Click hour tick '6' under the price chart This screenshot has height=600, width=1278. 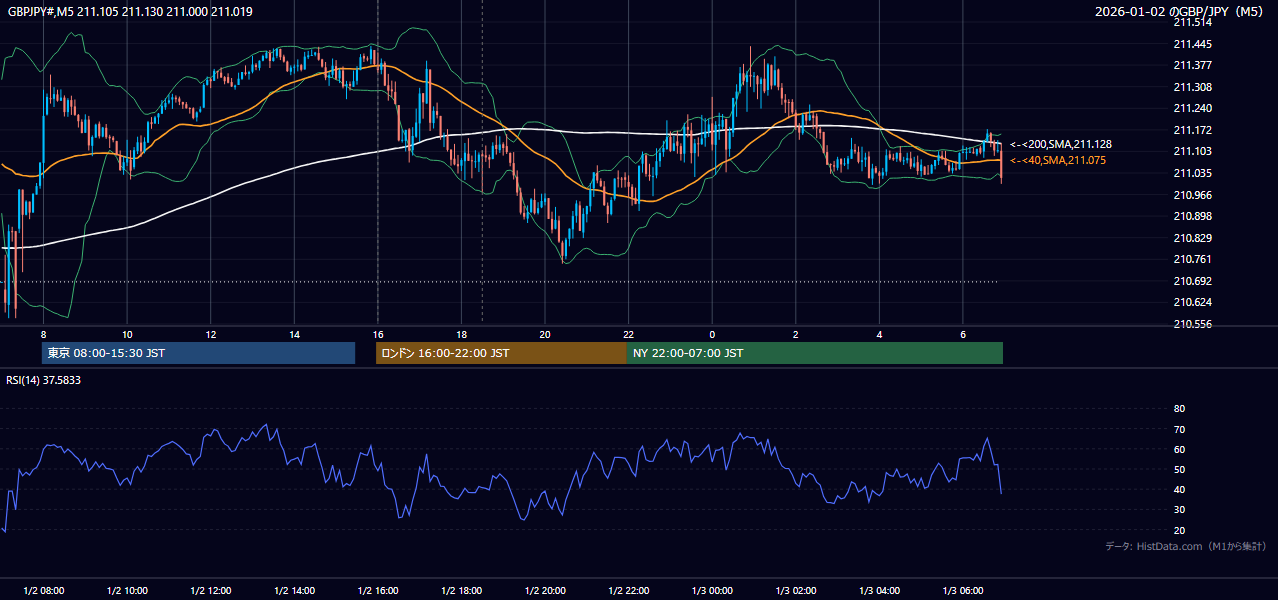point(962,334)
